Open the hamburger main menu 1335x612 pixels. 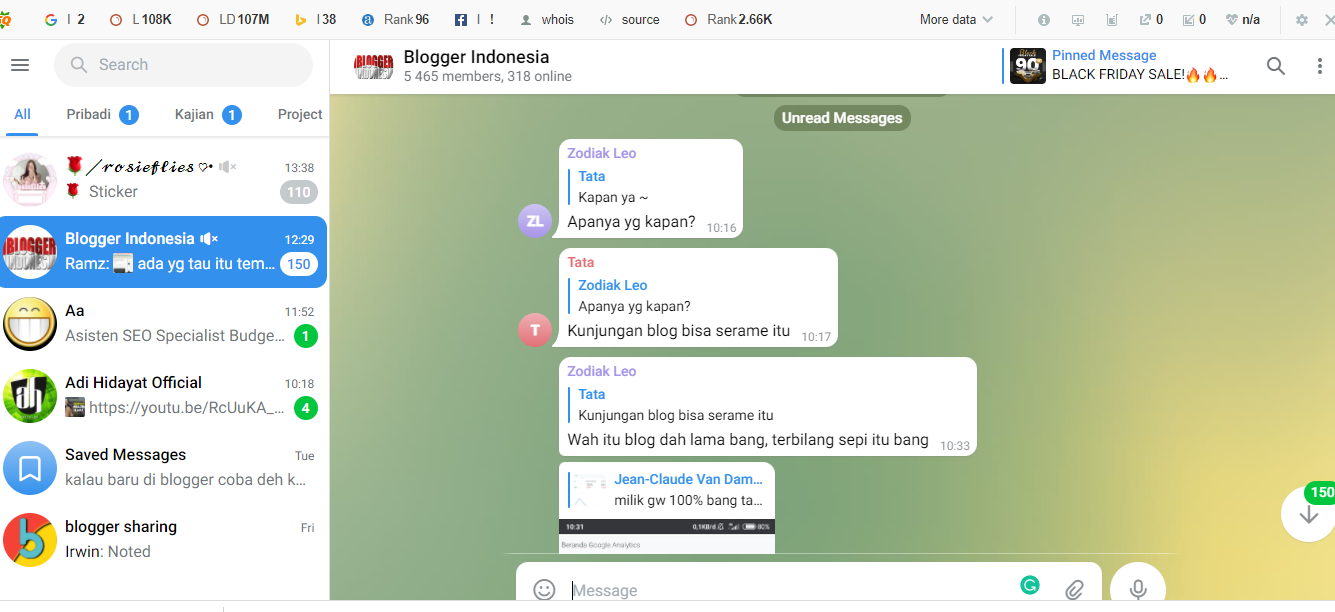(20, 65)
